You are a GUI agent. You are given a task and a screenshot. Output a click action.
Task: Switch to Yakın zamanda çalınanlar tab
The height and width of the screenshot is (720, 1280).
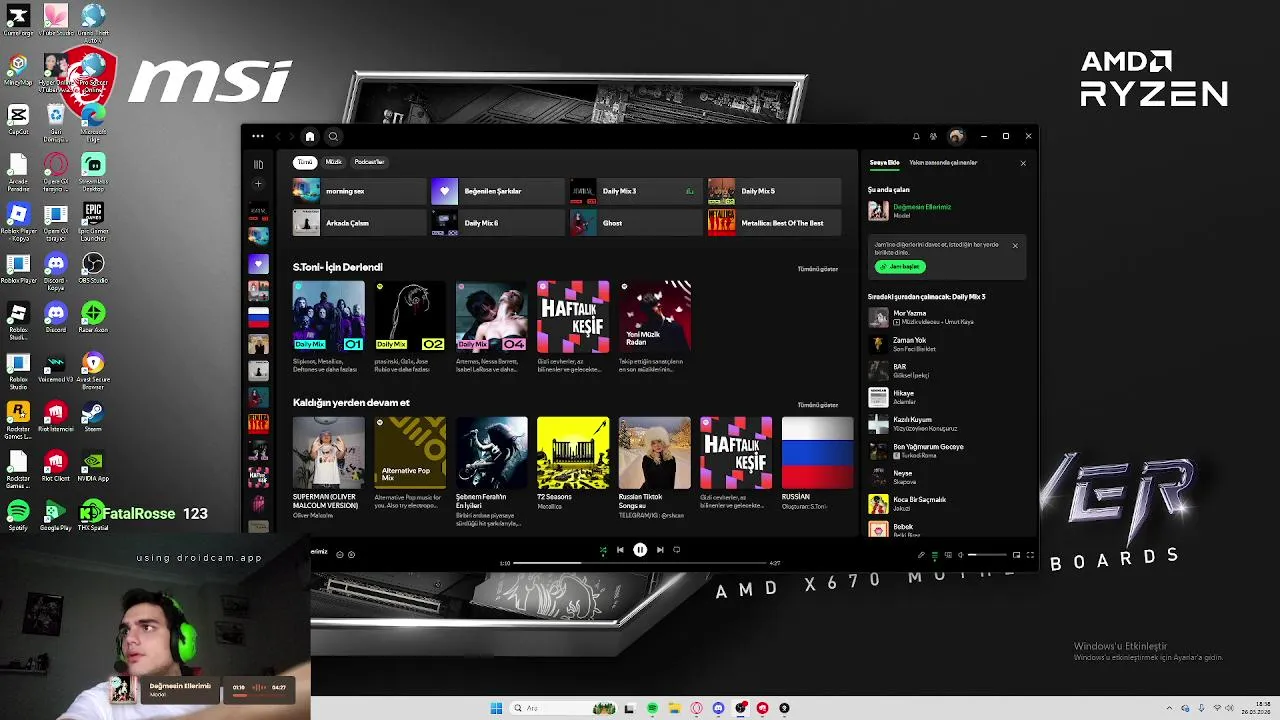(x=943, y=162)
